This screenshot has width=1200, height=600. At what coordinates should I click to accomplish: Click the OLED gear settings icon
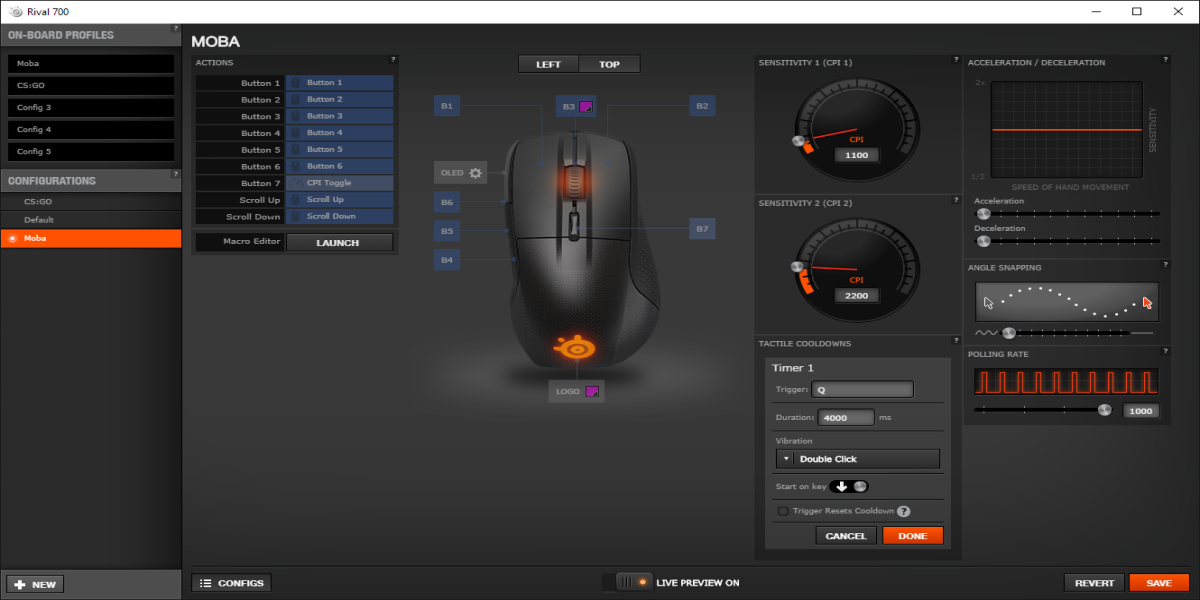pyautogui.click(x=475, y=173)
